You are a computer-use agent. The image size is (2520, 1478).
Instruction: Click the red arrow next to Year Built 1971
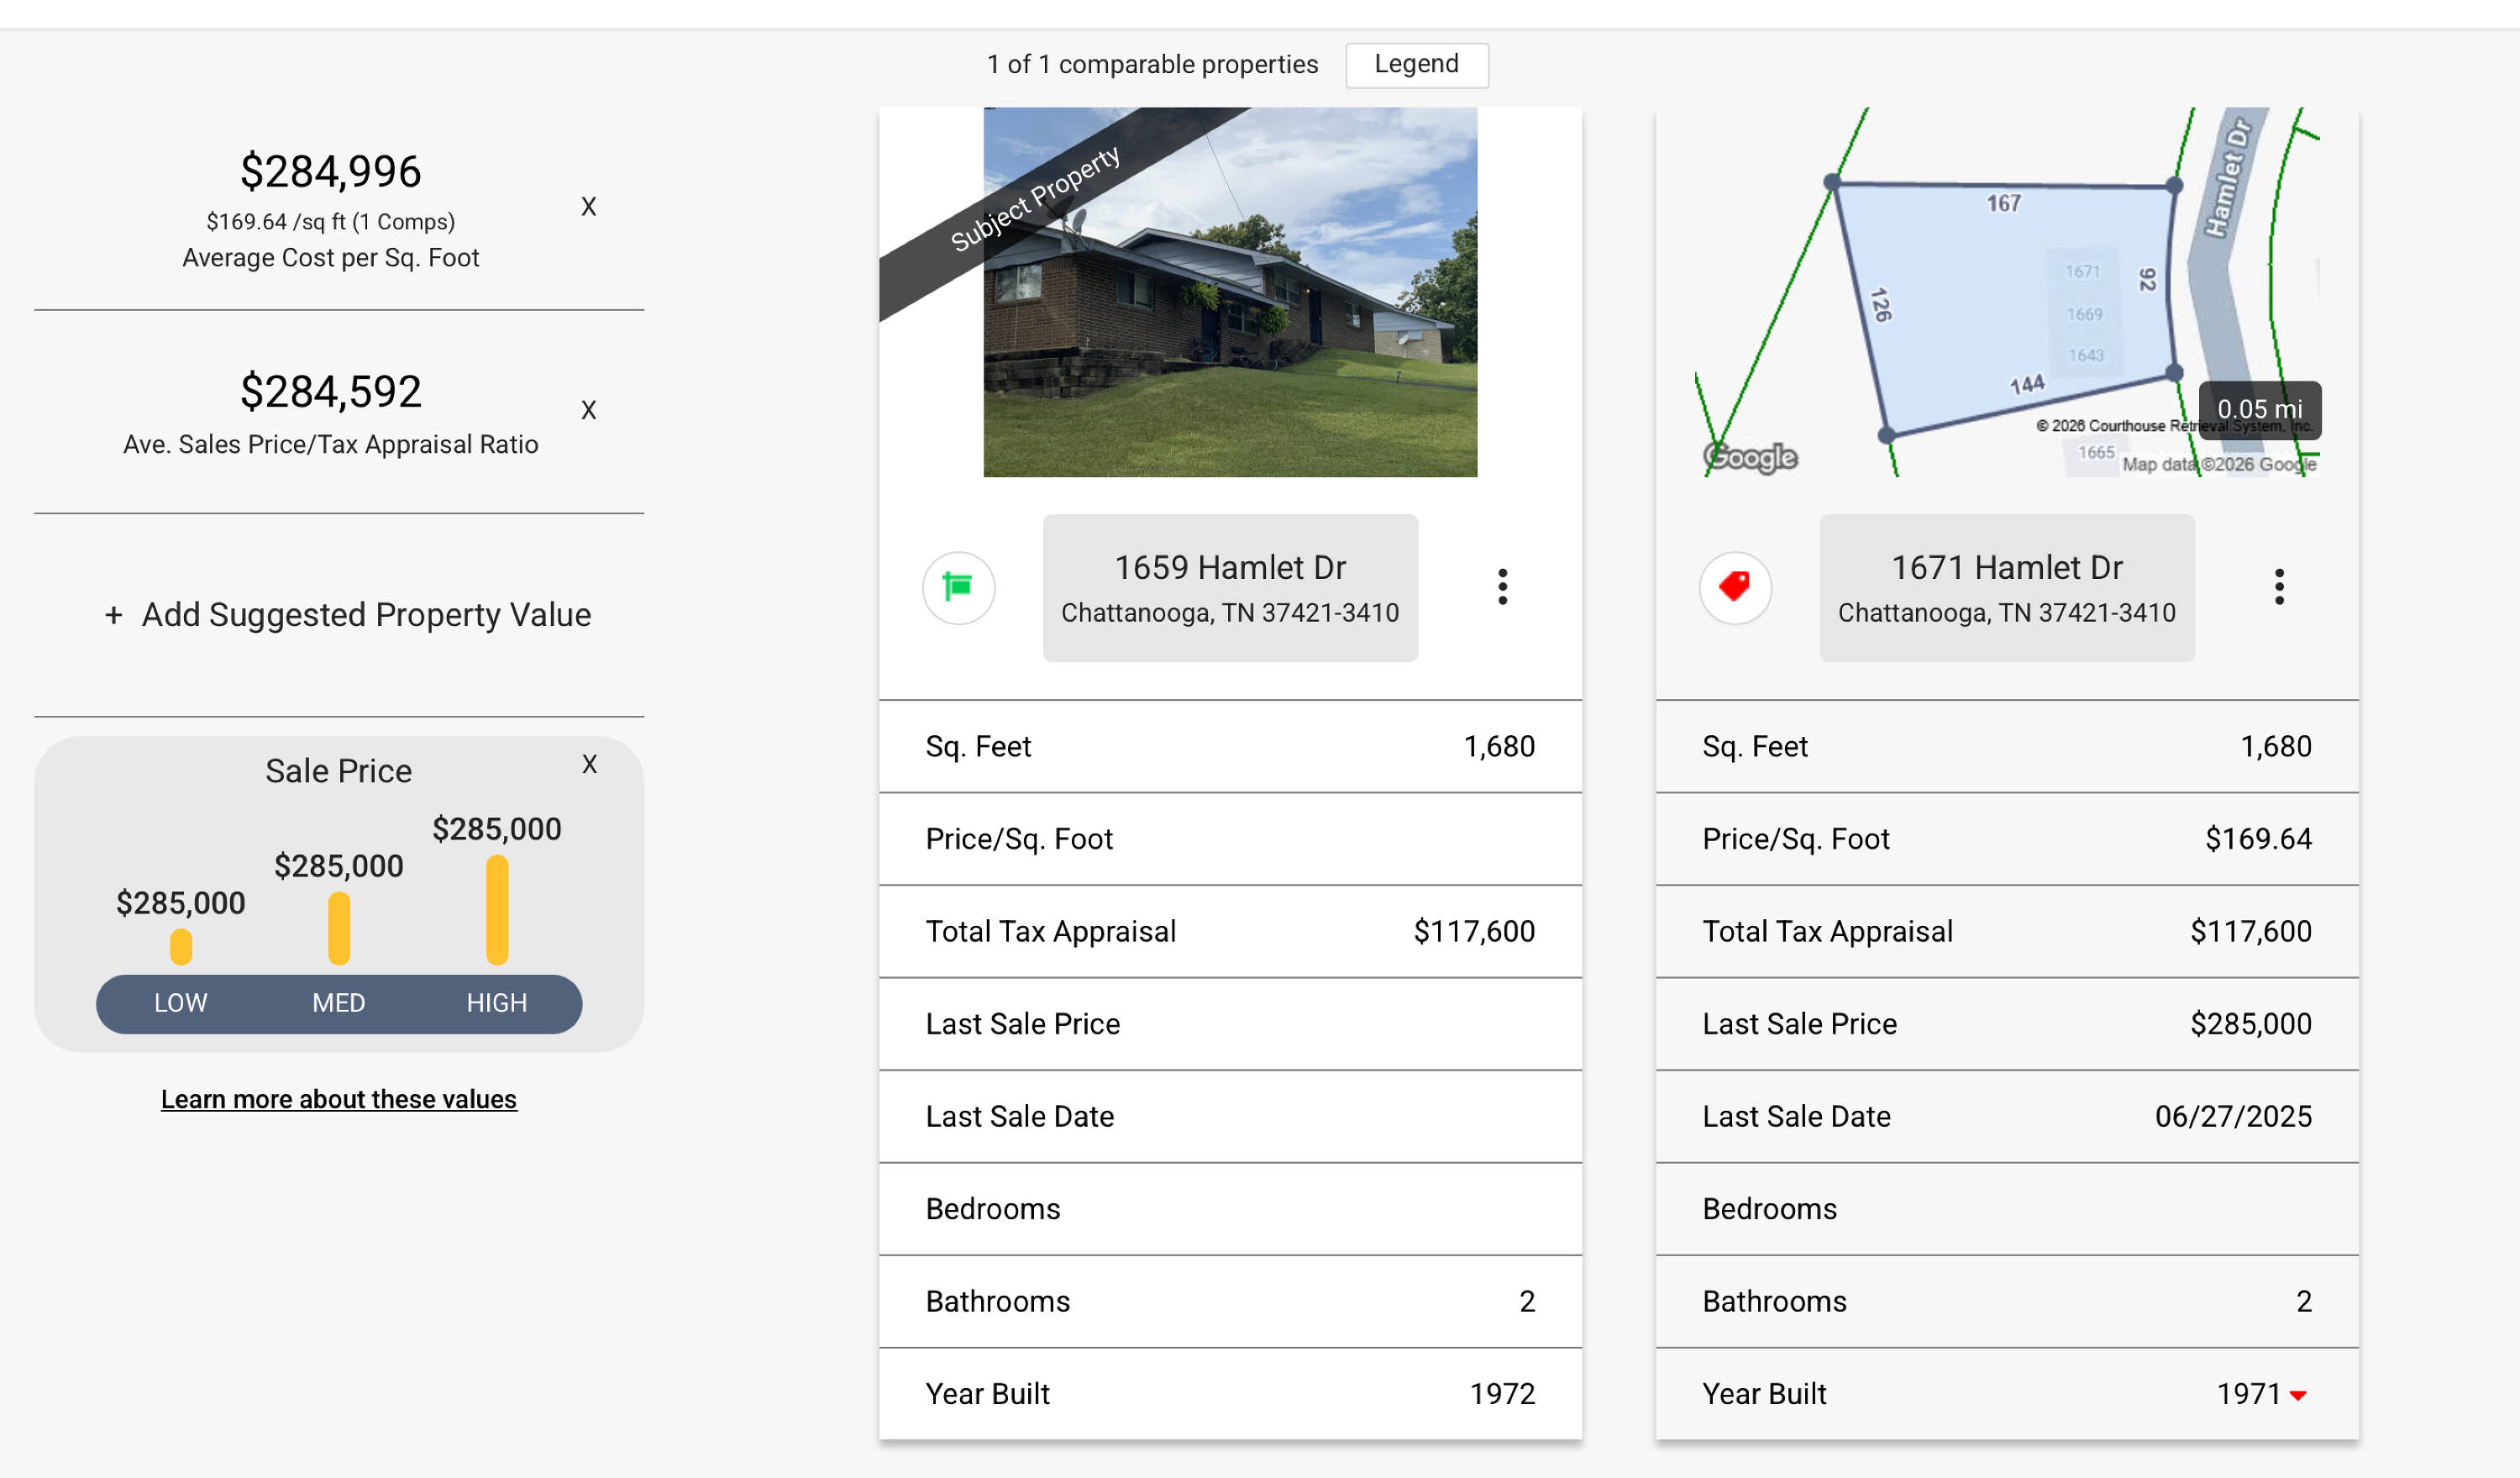[2298, 1395]
